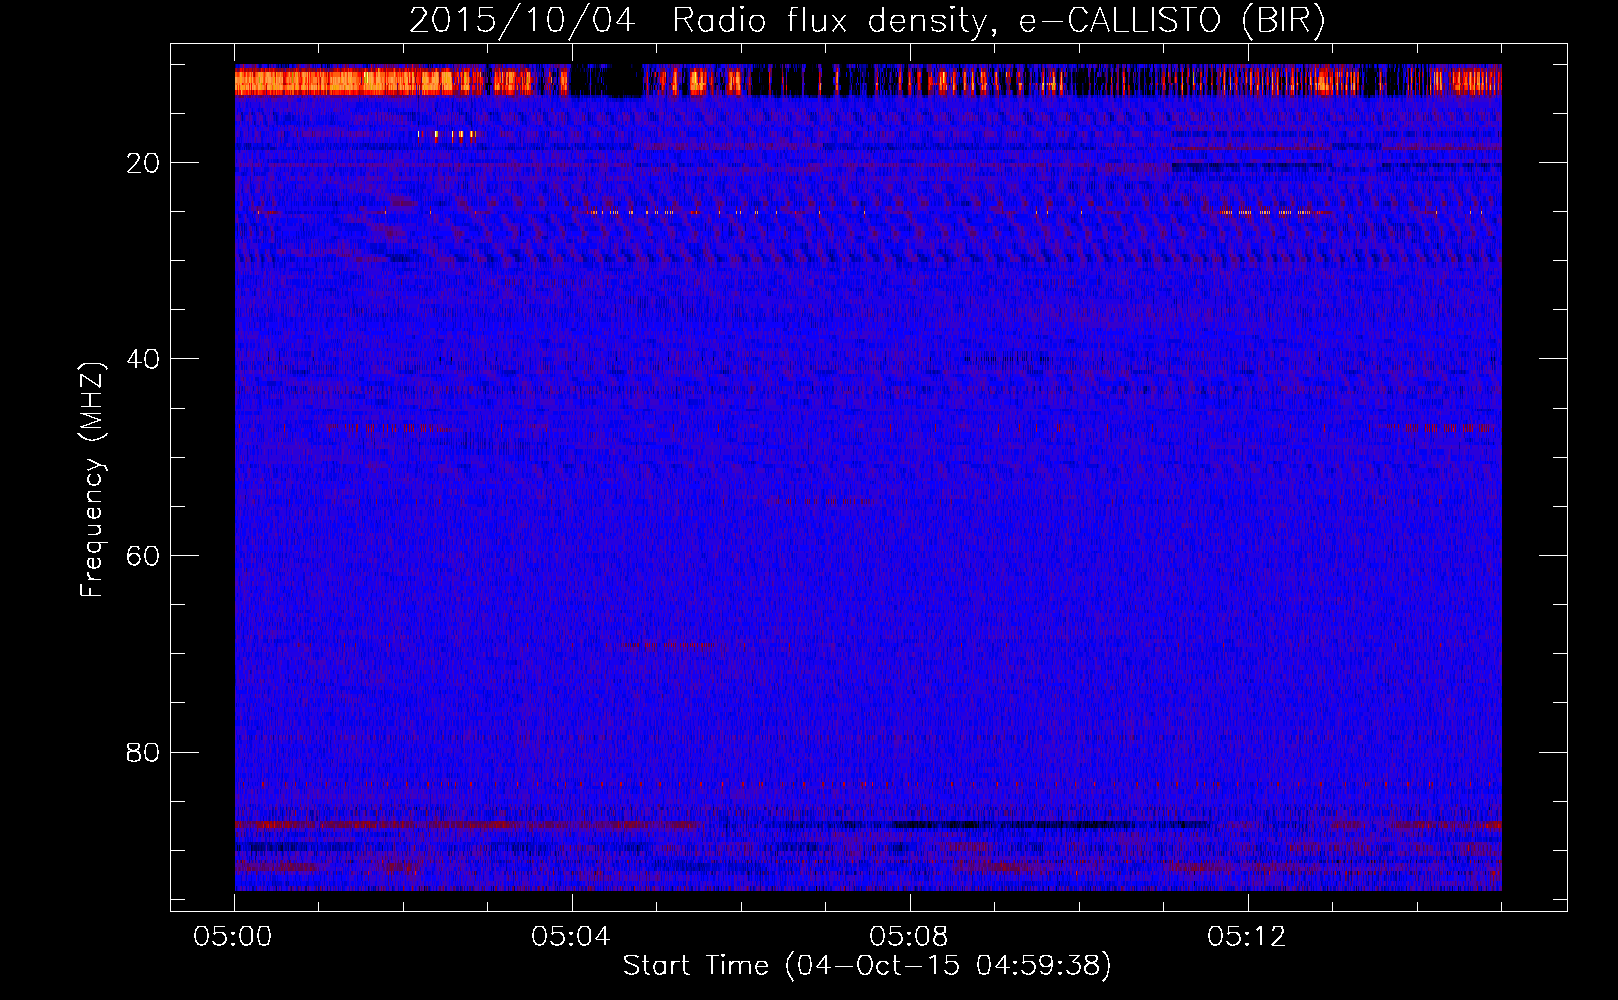Click the '80' frequency tick label
The width and height of the screenshot is (1618, 1000).
point(144,752)
